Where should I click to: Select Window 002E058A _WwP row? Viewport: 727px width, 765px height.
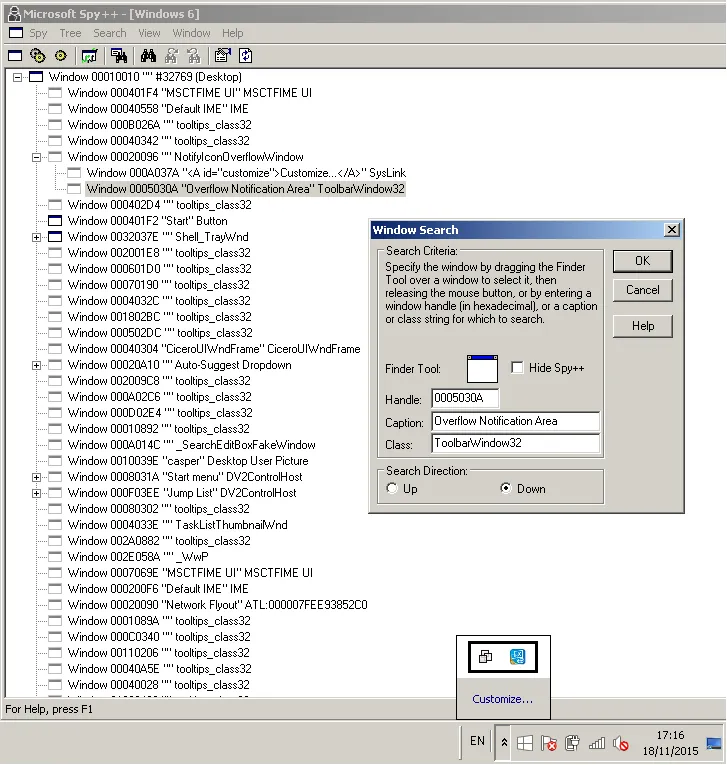[138, 557]
